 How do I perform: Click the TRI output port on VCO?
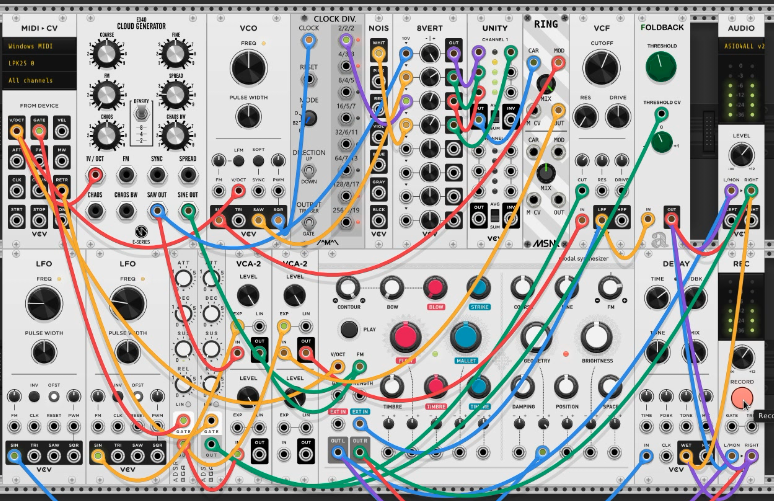pos(238,220)
